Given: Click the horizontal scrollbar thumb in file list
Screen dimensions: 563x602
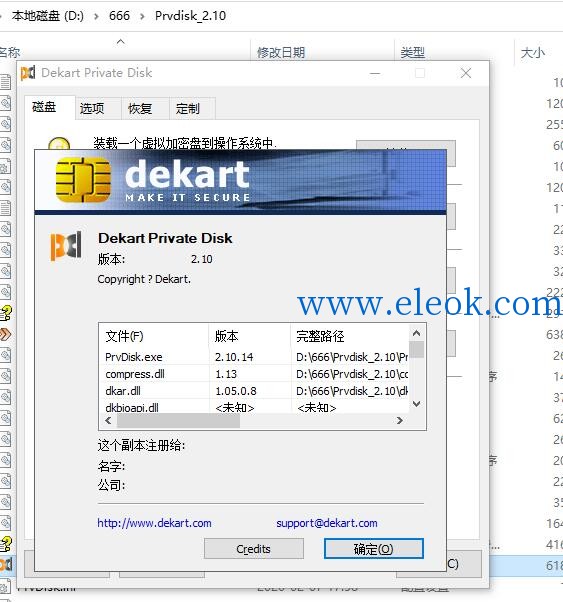Looking at the screenshot, I should coord(178,421).
